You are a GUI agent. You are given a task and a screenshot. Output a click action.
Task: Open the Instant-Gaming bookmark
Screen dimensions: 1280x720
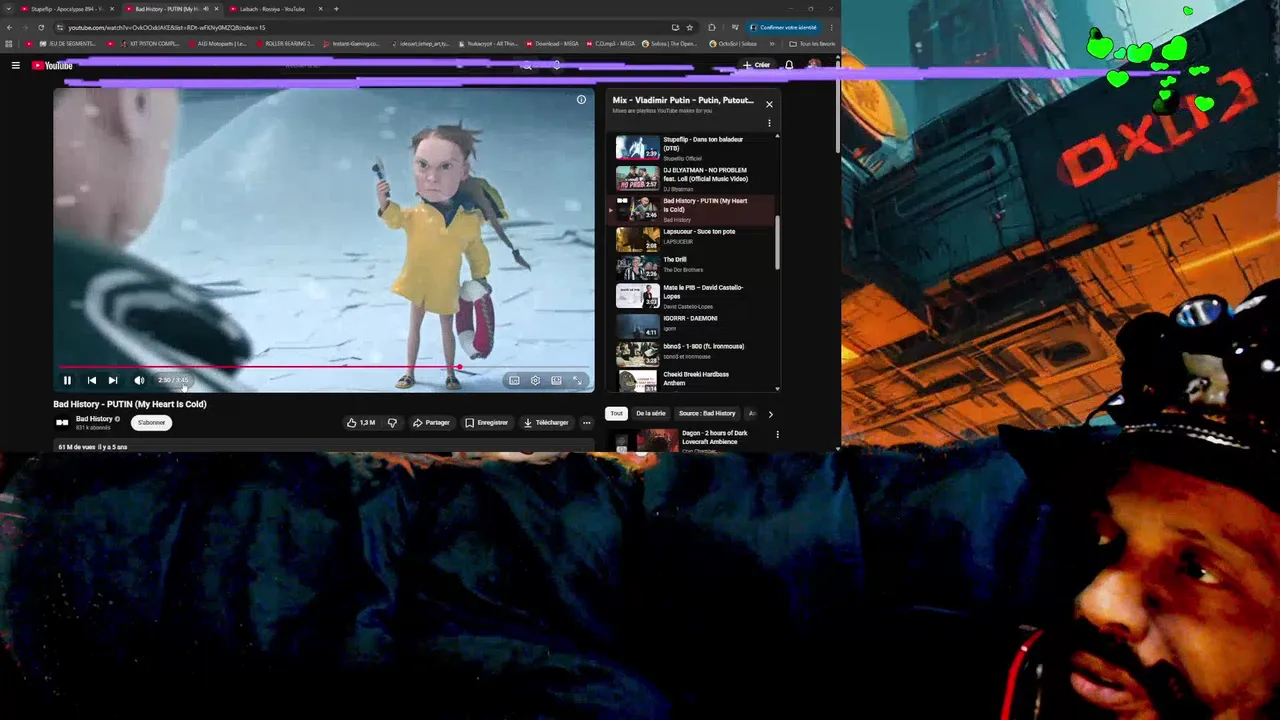(x=352, y=43)
